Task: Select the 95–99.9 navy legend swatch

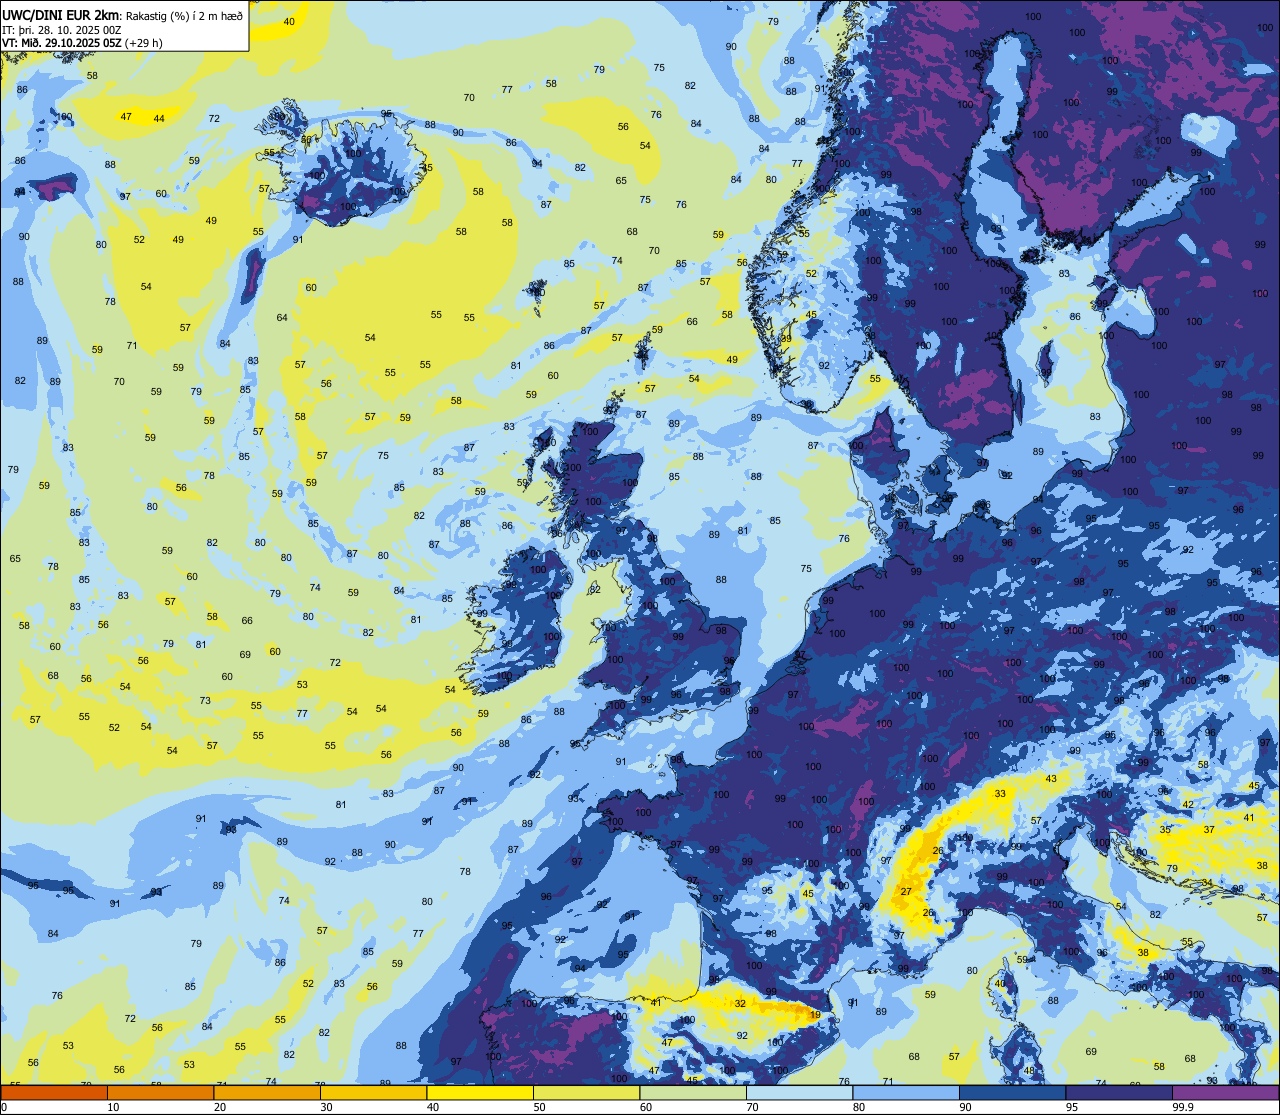Action: (x=1119, y=1092)
